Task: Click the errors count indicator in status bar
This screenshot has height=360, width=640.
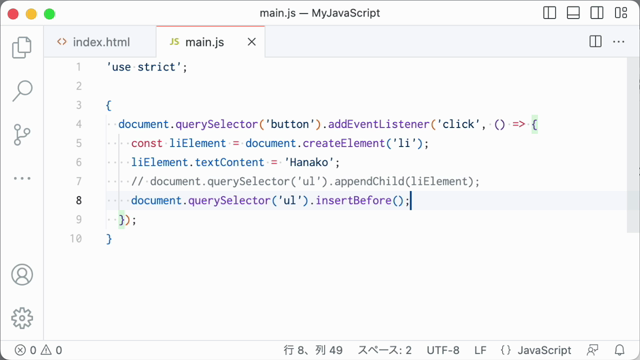Action: 25,350
